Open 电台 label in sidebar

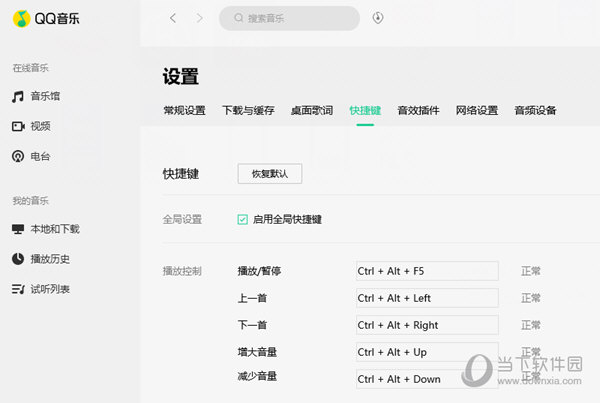41,156
